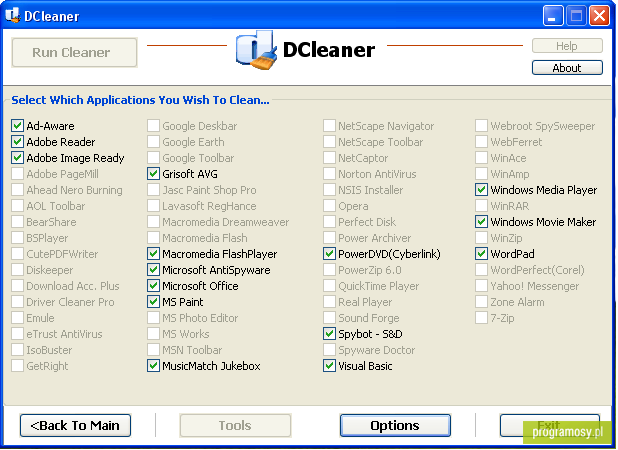Screen dimensions: 618x450
Task: Go back with <Back To Main button
Action: pos(75,425)
